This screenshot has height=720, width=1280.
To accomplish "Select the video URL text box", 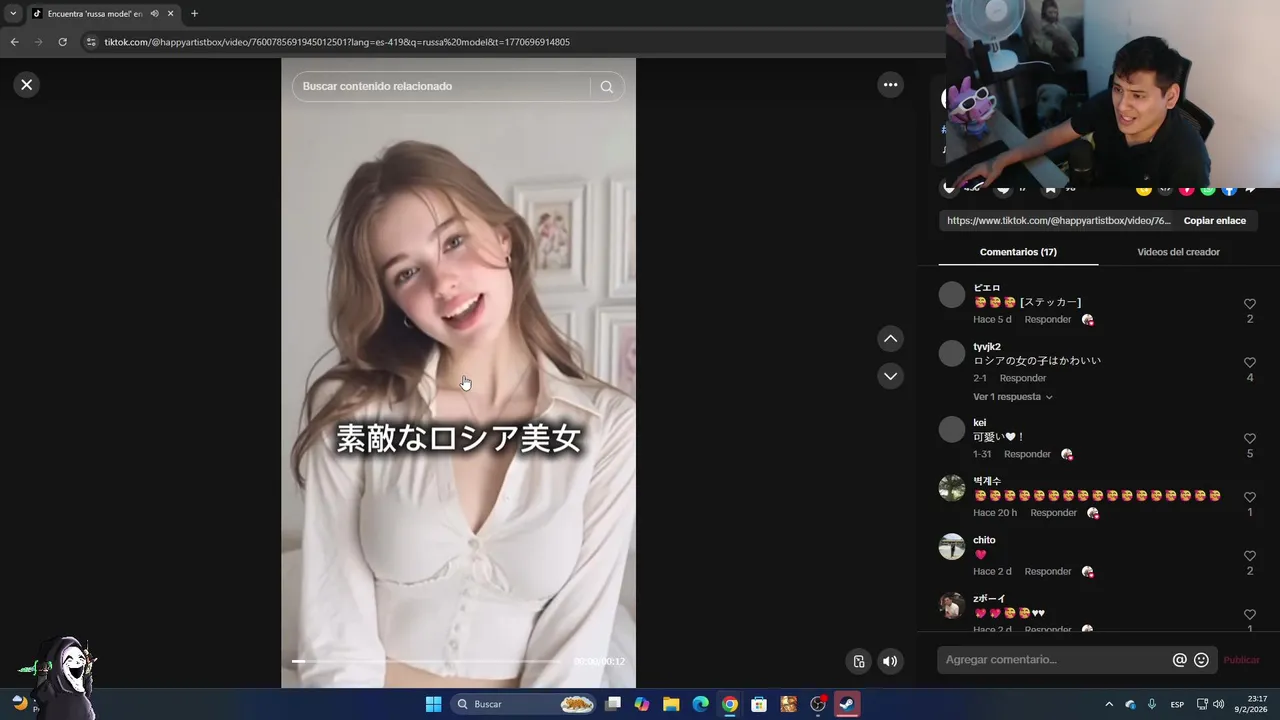I will 1057,221.
